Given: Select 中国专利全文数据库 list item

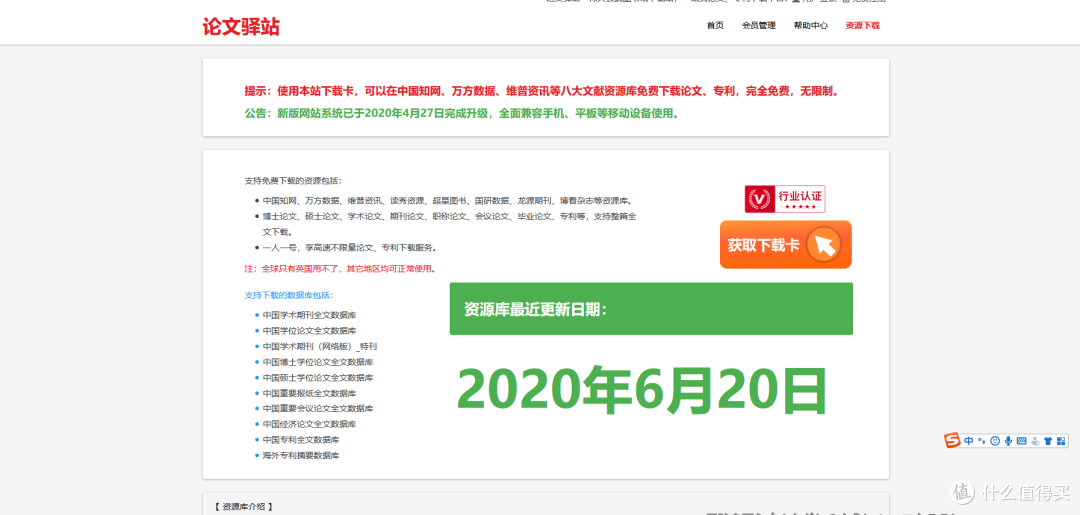Looking at the screenshot, I should [x=301, y=439].
